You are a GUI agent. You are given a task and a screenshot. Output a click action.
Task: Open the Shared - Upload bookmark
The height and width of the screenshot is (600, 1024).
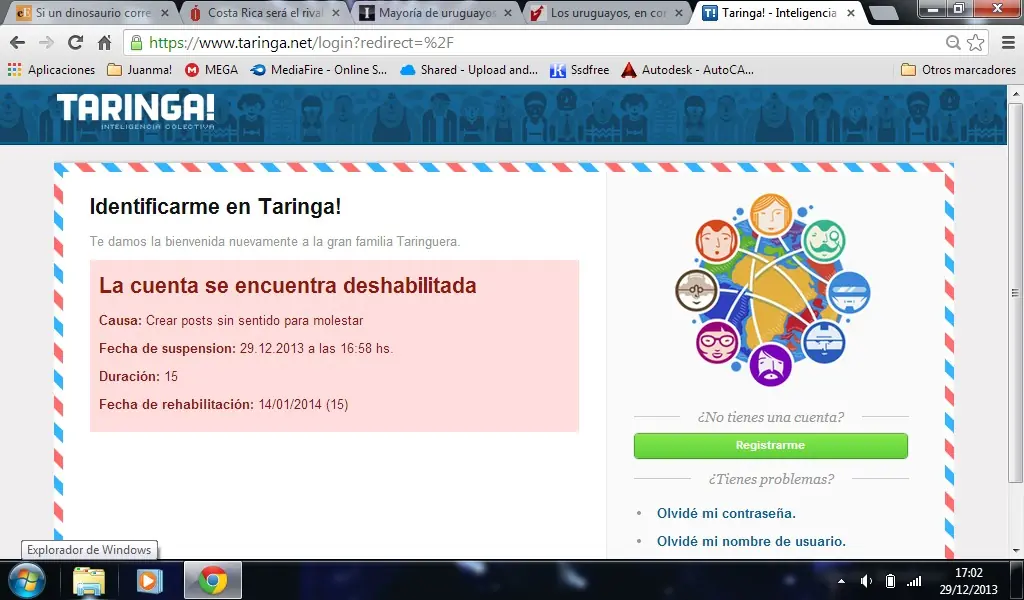click(x=469, y=70)
